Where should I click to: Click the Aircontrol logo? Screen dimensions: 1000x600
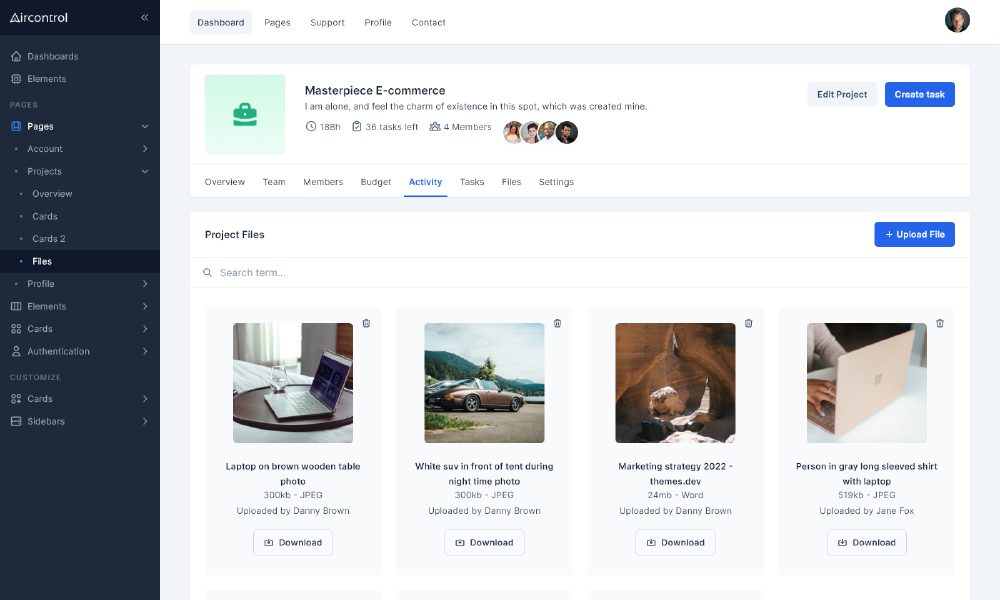(x=39, y=17)
